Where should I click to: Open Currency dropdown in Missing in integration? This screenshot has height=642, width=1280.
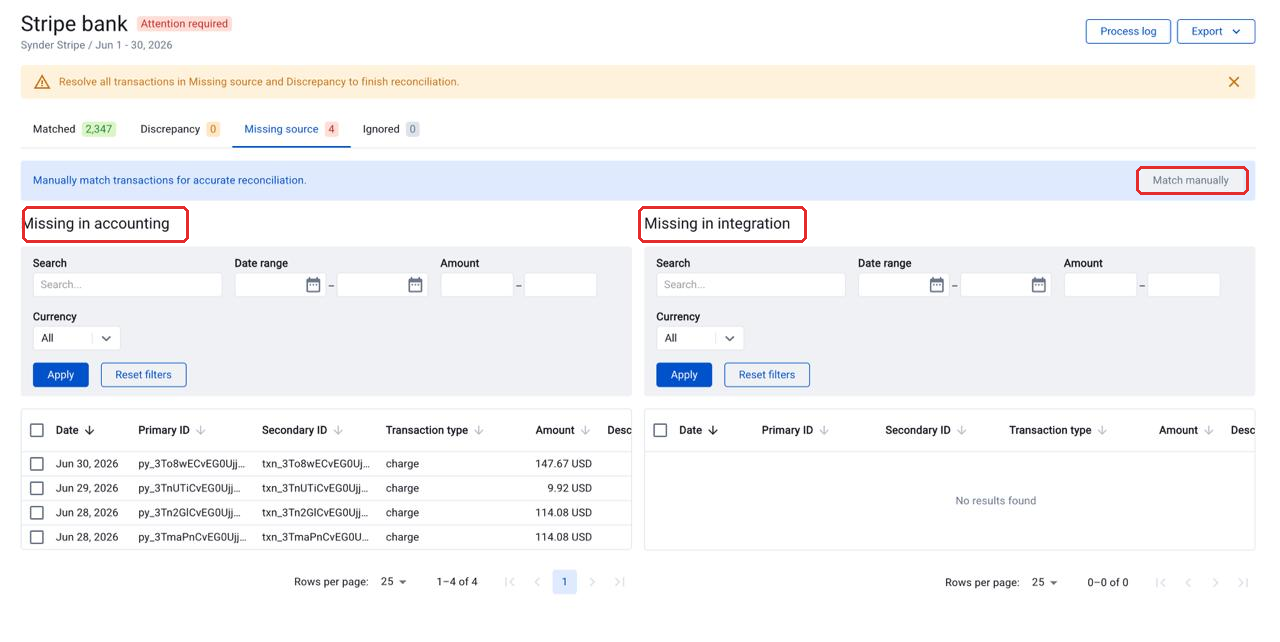700,338
